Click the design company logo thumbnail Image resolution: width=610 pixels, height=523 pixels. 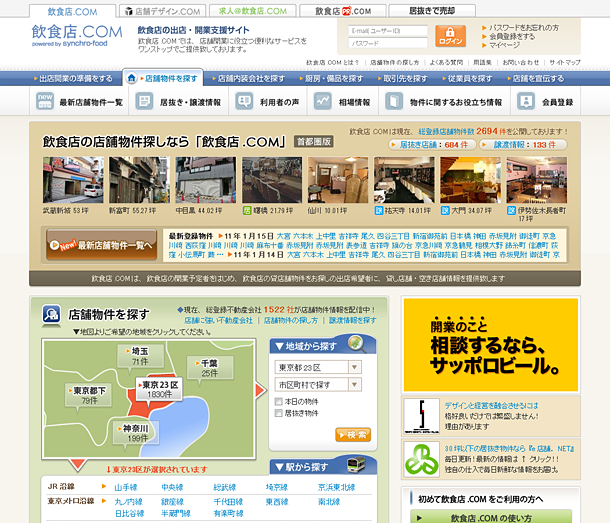(x=422, y=416)
